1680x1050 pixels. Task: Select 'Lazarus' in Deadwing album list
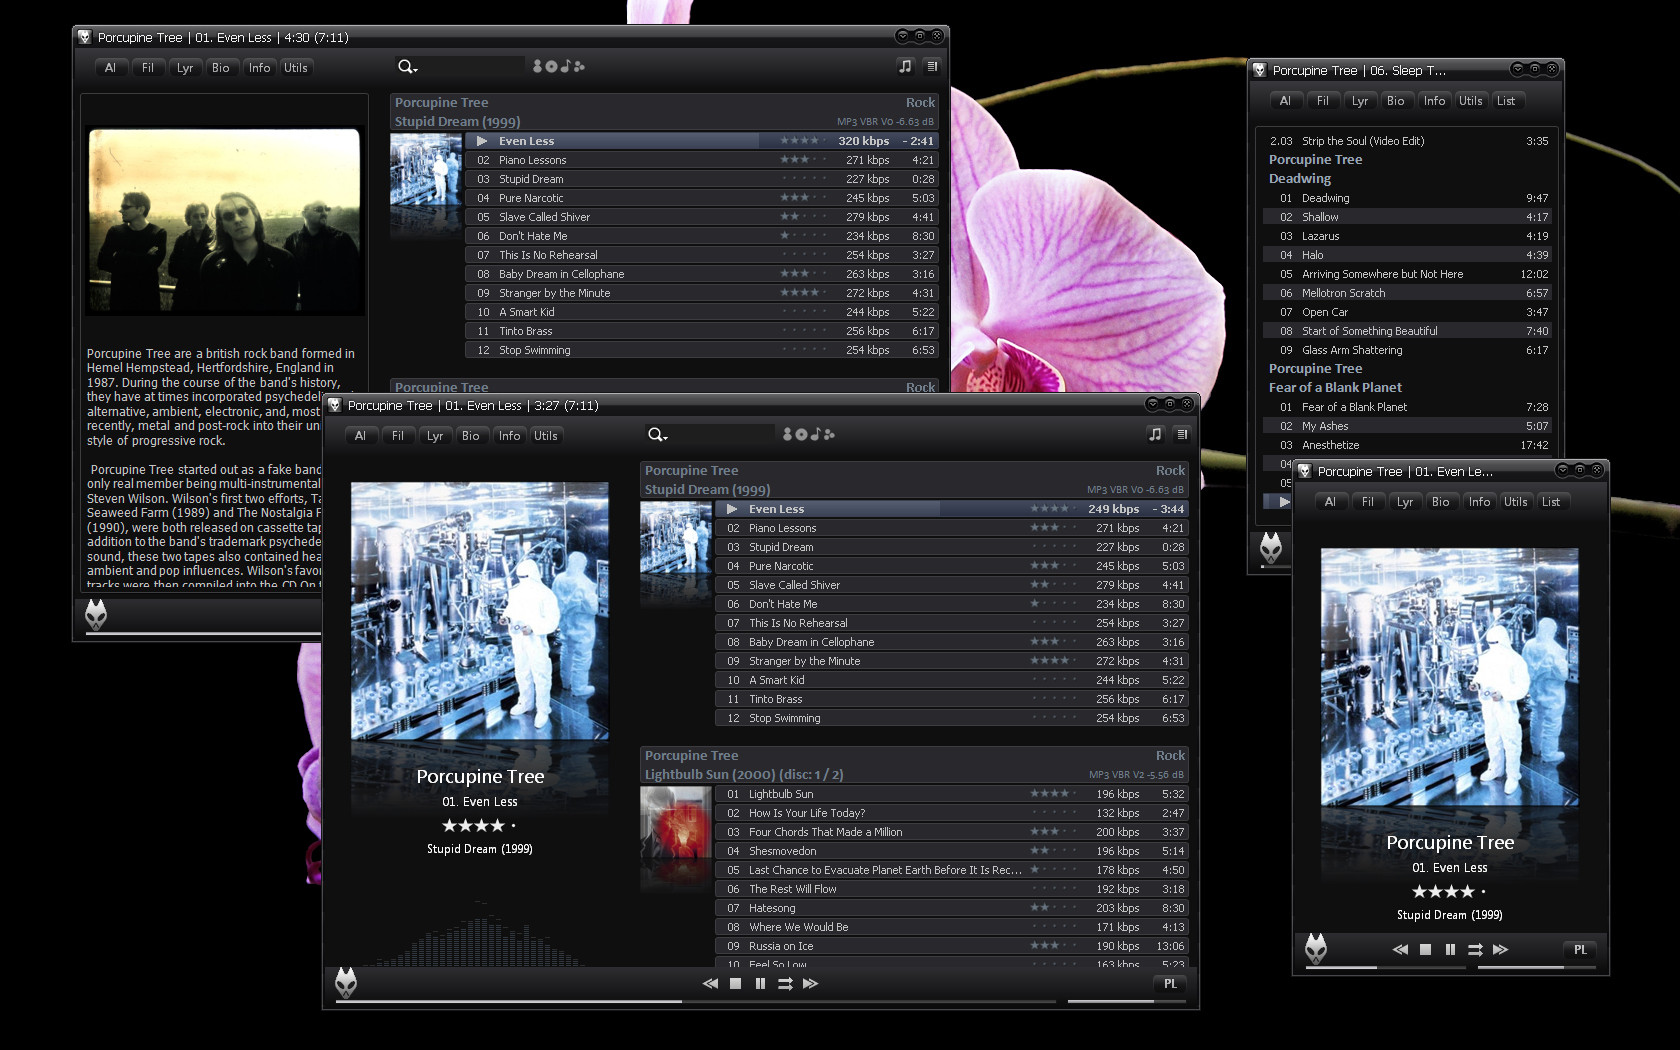click(x=1409, y=236)
